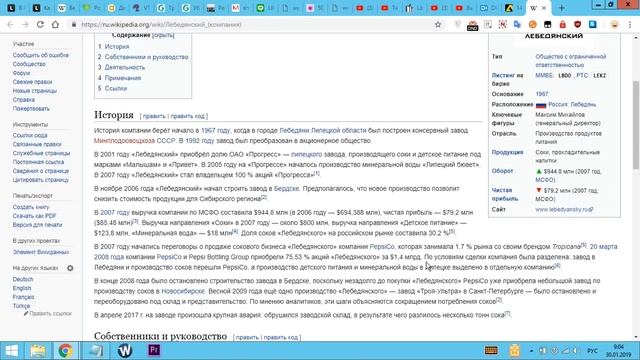Viewport: 640px width, 360px height.
Task: Click править next to Собственники и руководство
Action: pos(247,338)
